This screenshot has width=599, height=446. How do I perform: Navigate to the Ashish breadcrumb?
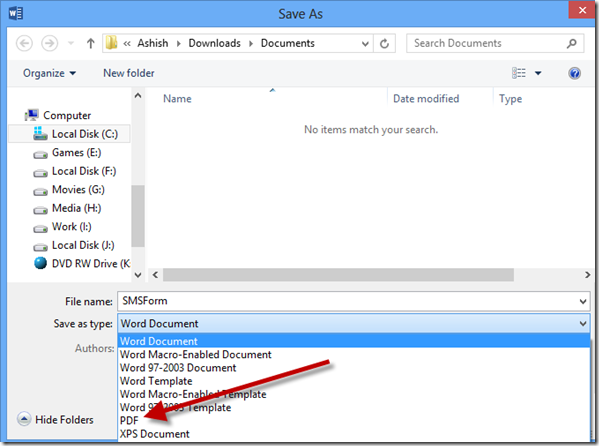pos(153,43)
